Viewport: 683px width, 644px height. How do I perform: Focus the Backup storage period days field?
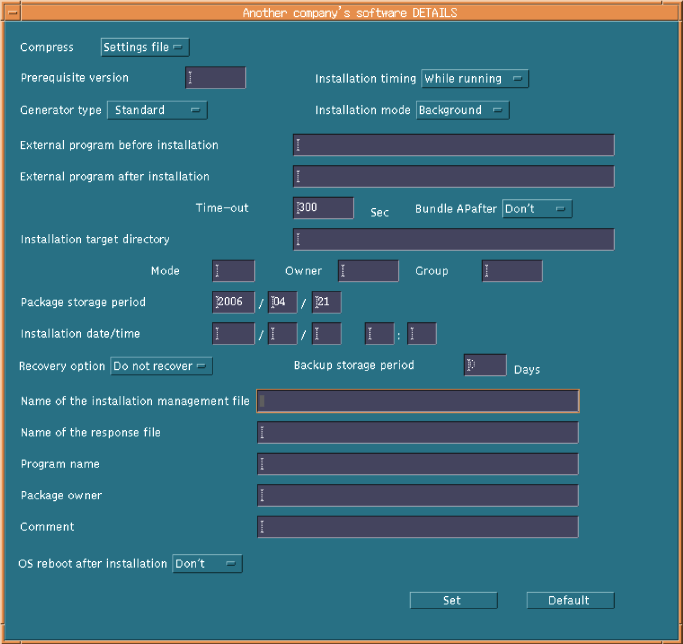[485, 366]
